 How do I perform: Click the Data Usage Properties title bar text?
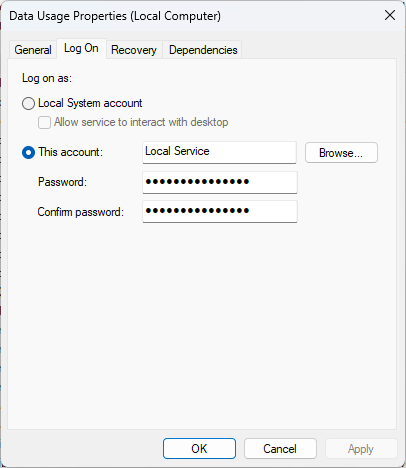[x=115, y=16]
